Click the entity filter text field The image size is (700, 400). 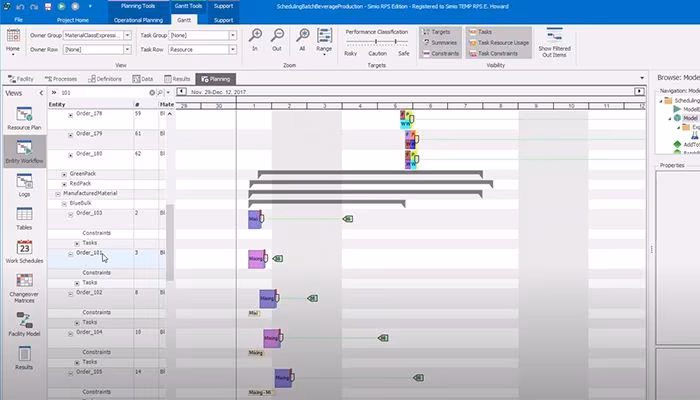(x=104, y=92)
